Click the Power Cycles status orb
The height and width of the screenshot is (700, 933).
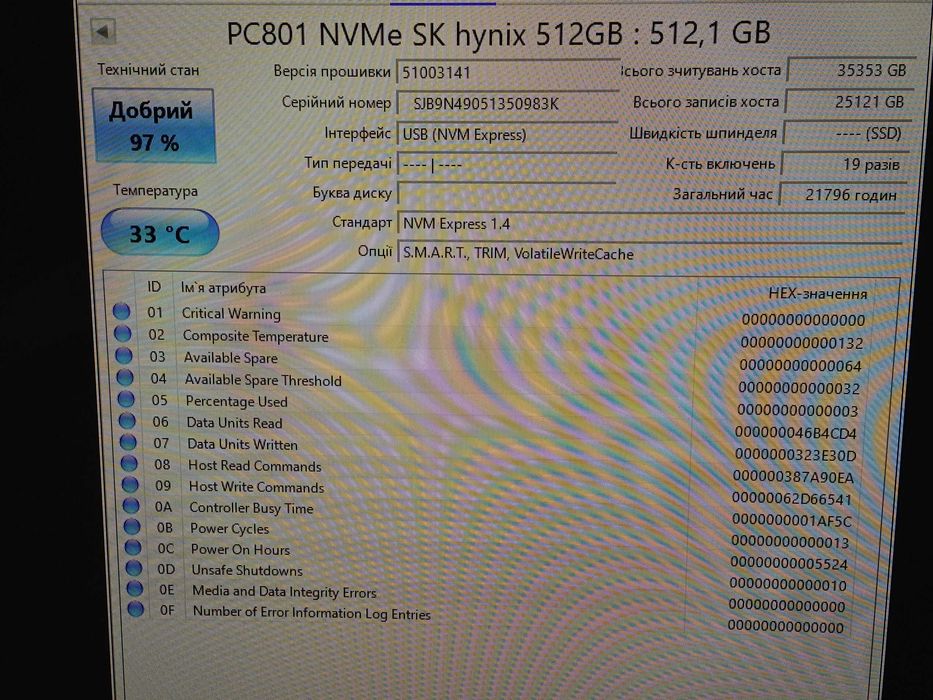[132, 527]
